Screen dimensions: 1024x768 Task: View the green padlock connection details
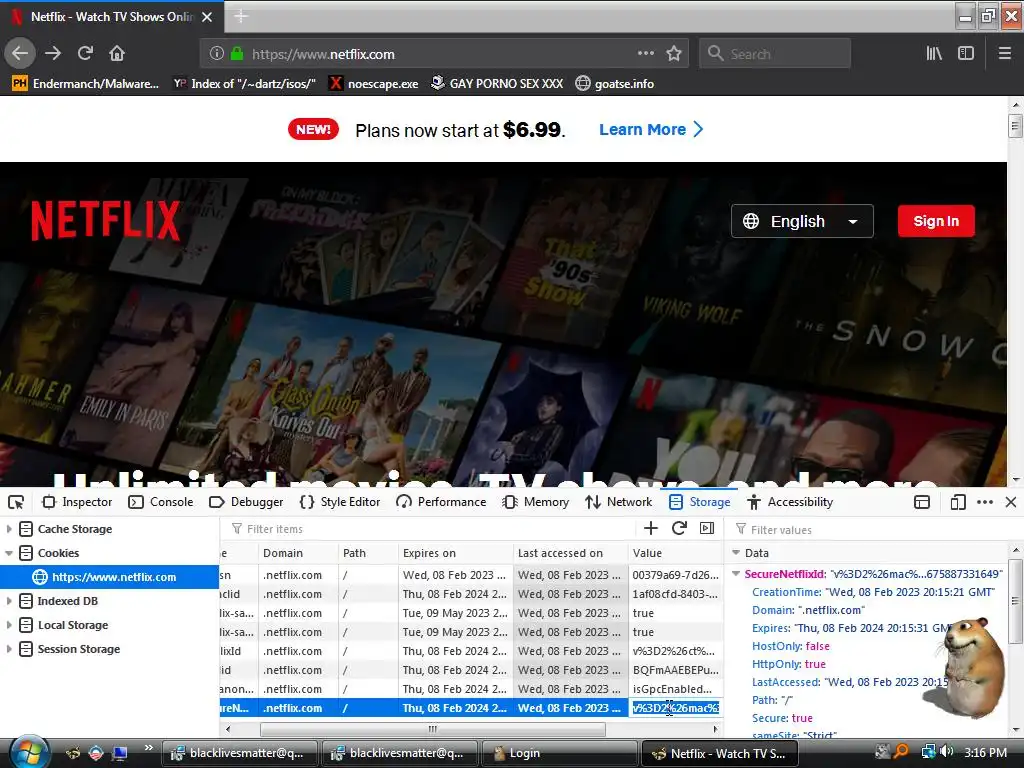[237, 54]
